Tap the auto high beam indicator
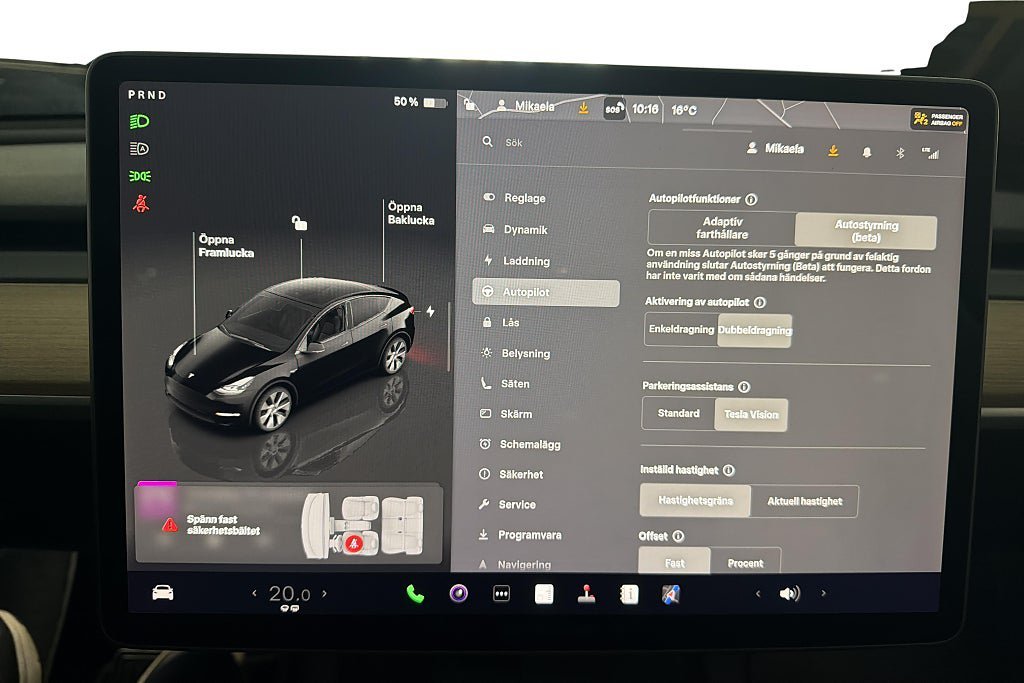1024x683 pixels. pos(139,149)
